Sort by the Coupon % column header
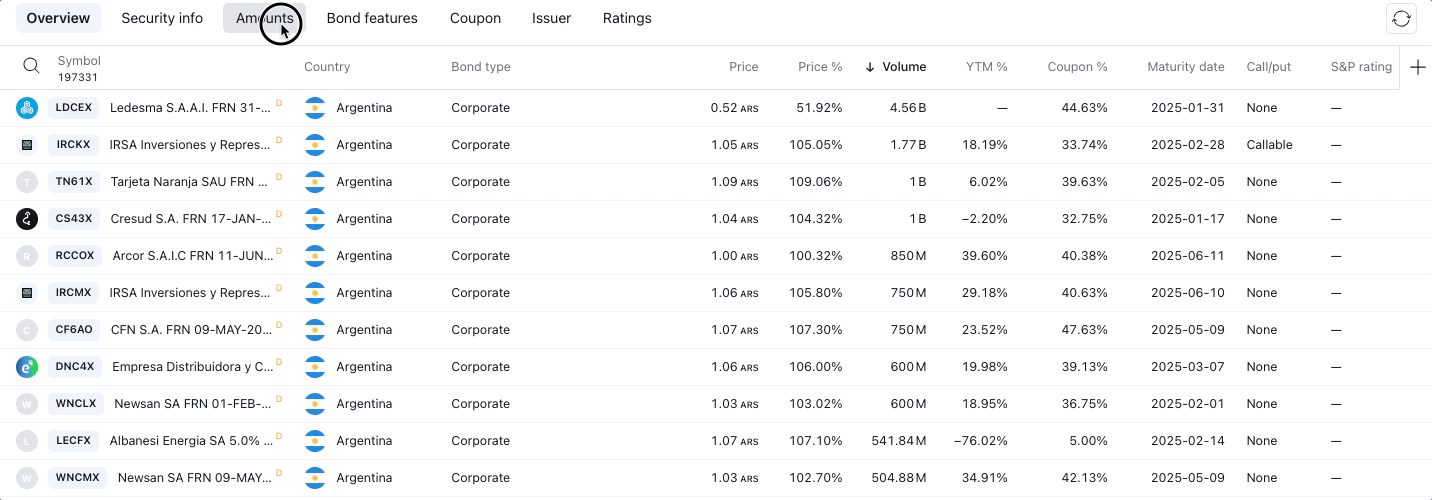1432x500 pixels. [x=1078, y=67]
